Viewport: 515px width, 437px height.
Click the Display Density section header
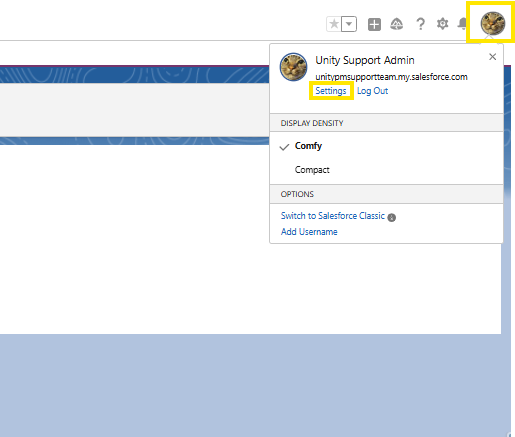tap(386, 123)
